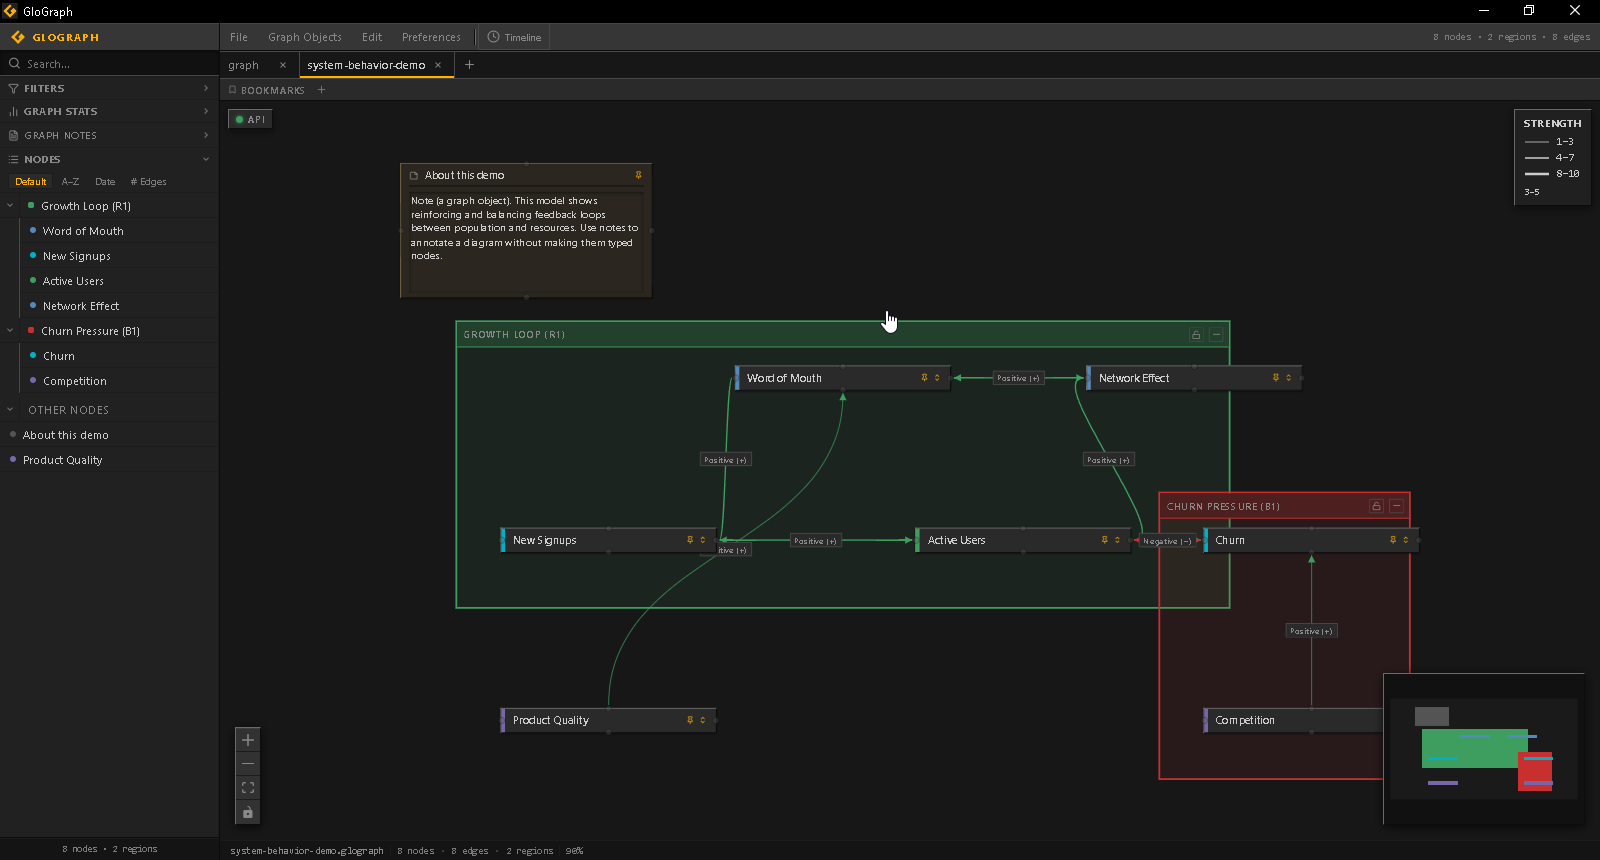
Task: Click pin icon on About this demo note
Action: point(638,175)
